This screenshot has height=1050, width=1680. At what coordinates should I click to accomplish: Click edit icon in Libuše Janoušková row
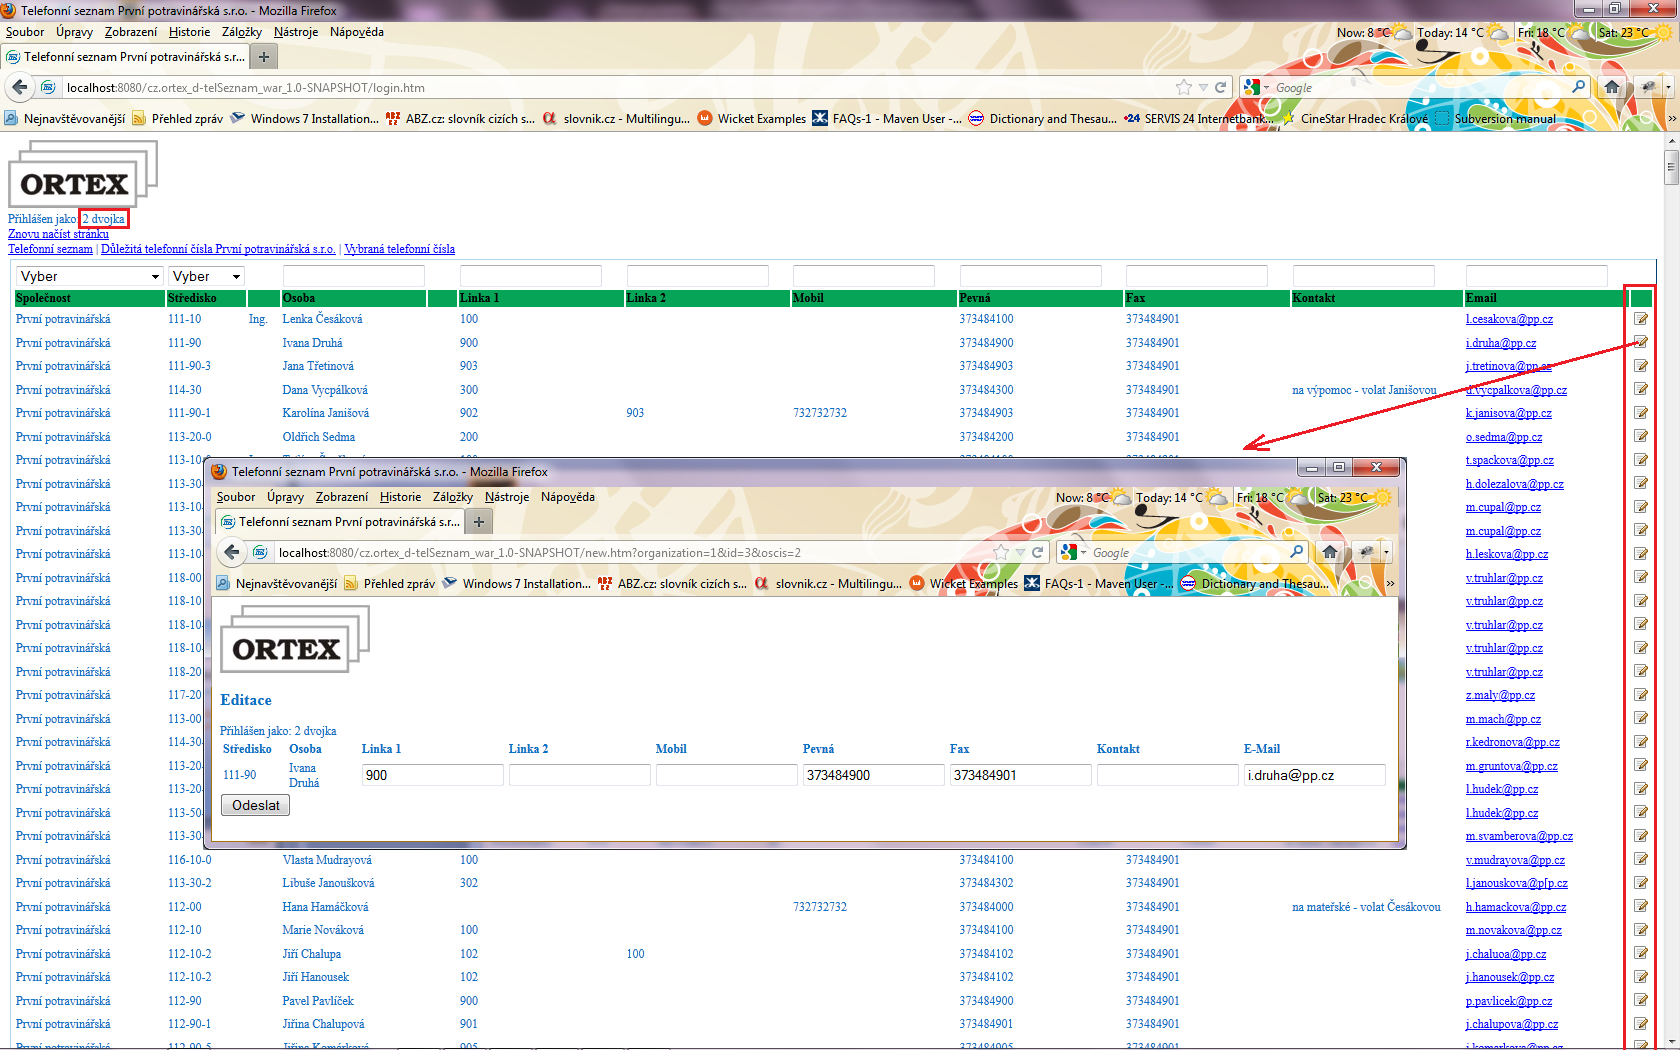tap(1641, 883)
